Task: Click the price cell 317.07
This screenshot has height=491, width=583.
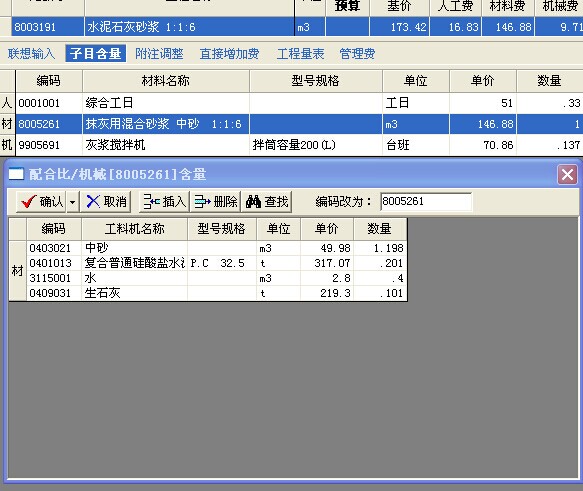Action: pyautogui.click(x=327, y=263)
